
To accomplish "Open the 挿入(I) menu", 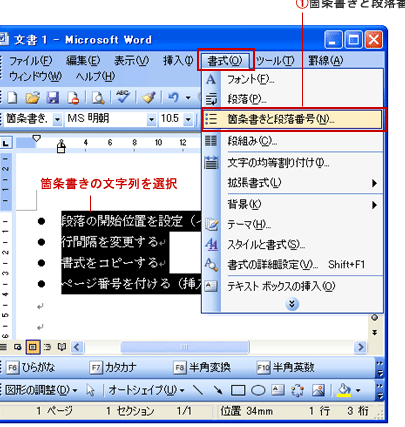I will pos(178,60).
